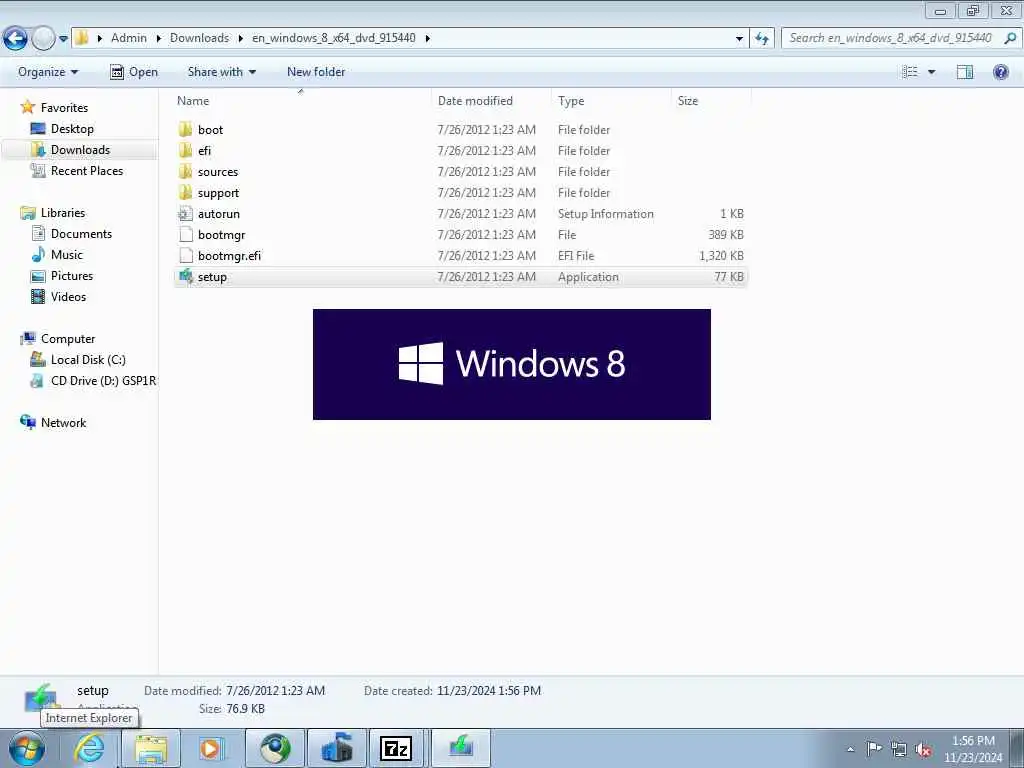Open the view options dropdown arrow

pyautogui.click(x=931, y=72)
